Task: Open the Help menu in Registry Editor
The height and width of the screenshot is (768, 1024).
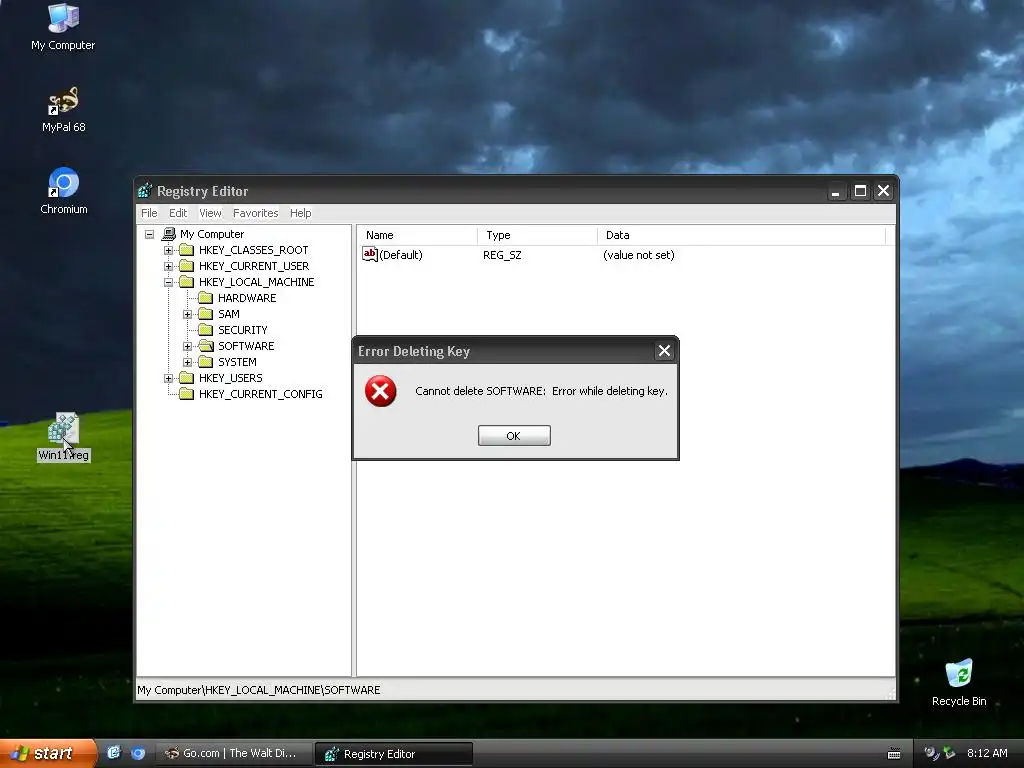Action: [300, 213]
